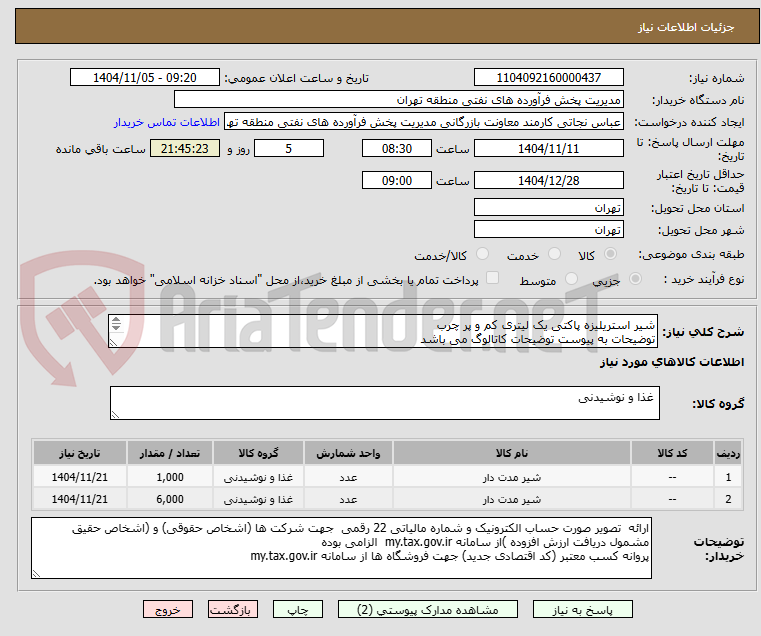Click the پاسخ به نیاز button
This screenshot has width=761, height=636.
582,609
